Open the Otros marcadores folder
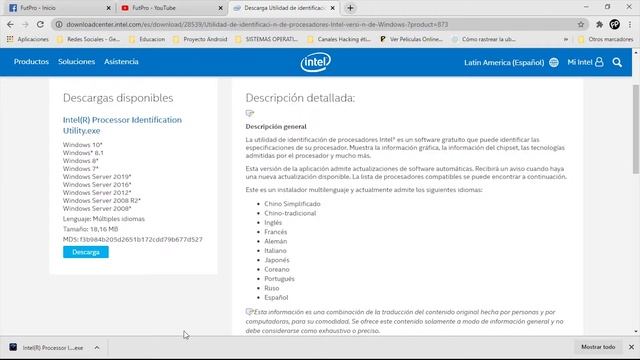This screenshot has height=360, width=640. [x=606, y=39]
